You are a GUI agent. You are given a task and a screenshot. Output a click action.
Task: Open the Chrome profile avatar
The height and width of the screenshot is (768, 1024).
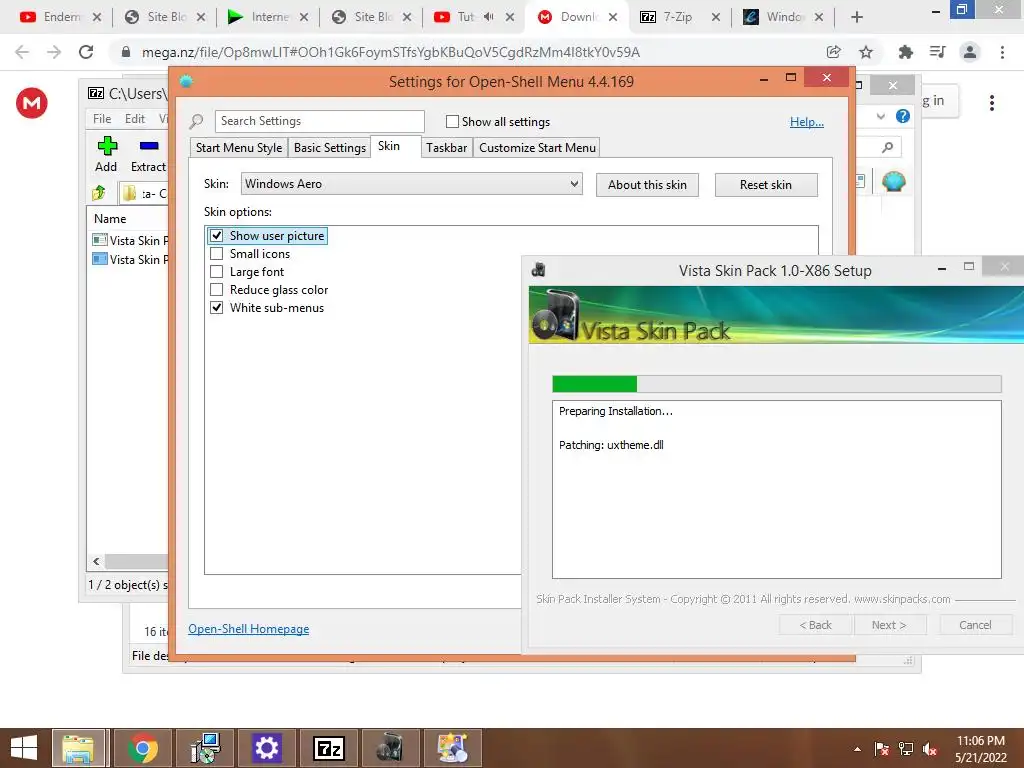(970, 52)
